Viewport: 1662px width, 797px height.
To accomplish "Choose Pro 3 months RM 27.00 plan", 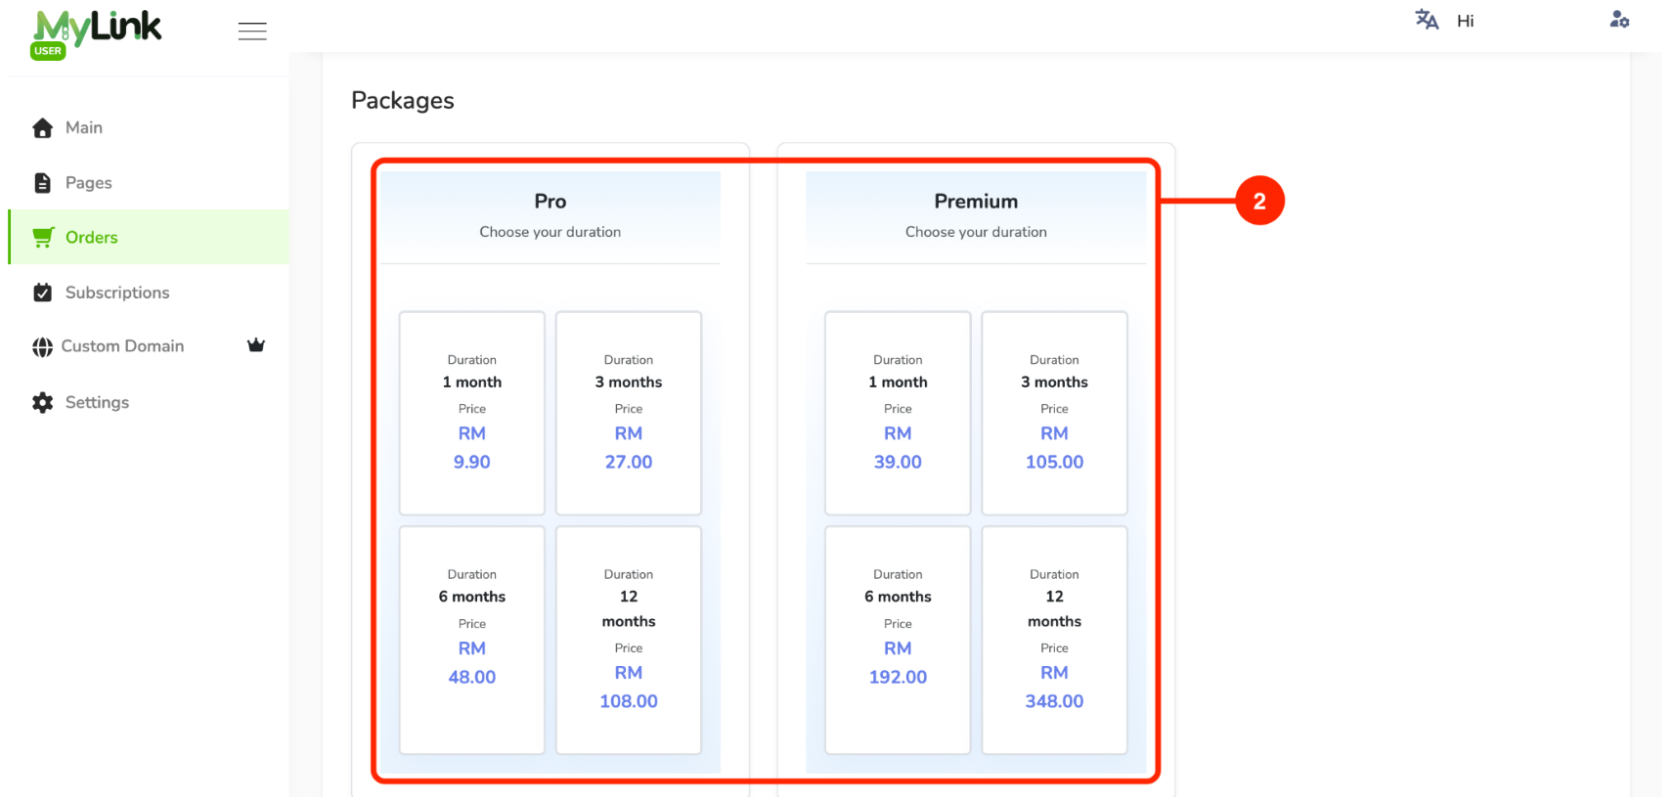I will [628, 413].
